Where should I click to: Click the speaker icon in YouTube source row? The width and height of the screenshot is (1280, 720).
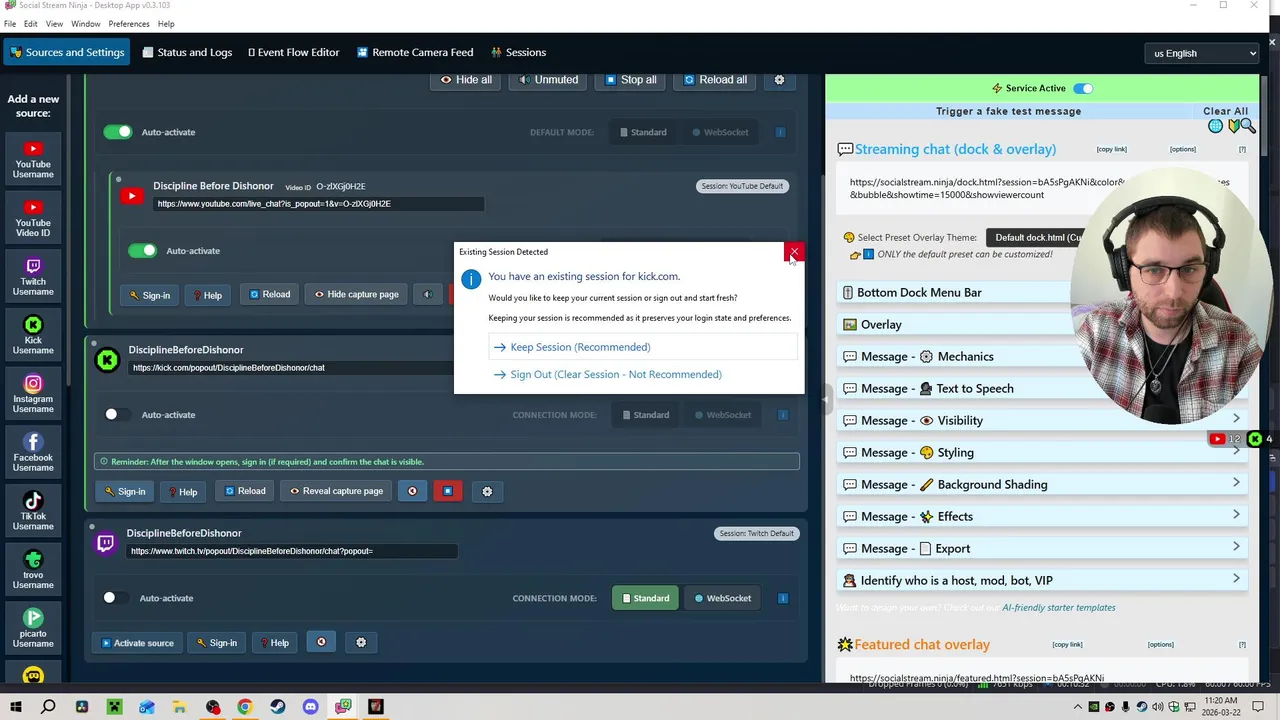[x=427, y=295]
